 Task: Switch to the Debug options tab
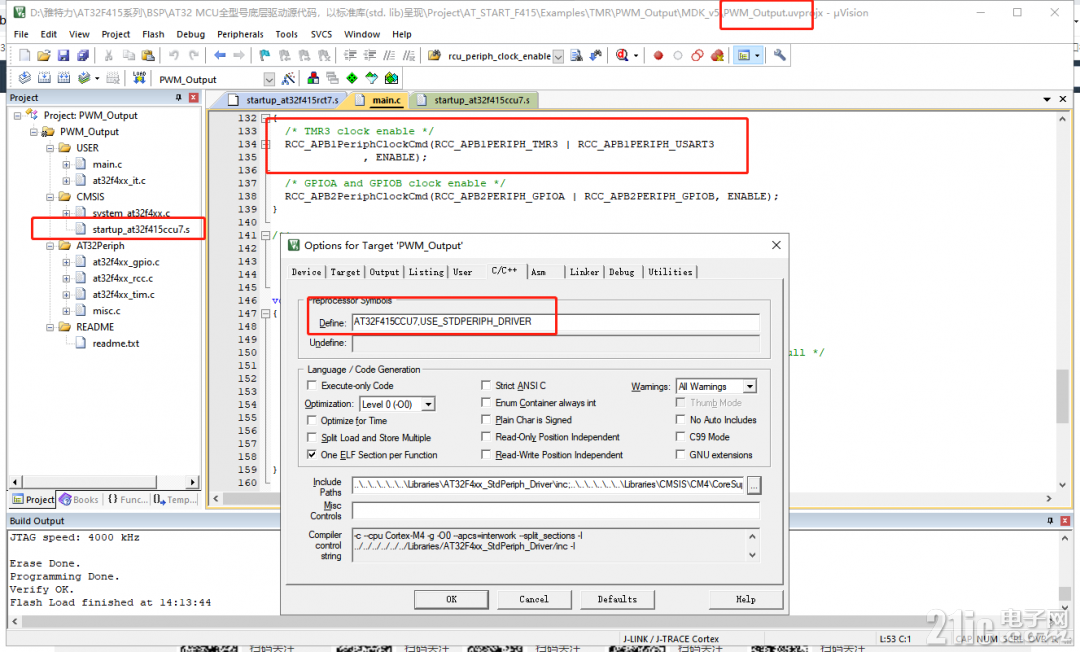(621, 272)
